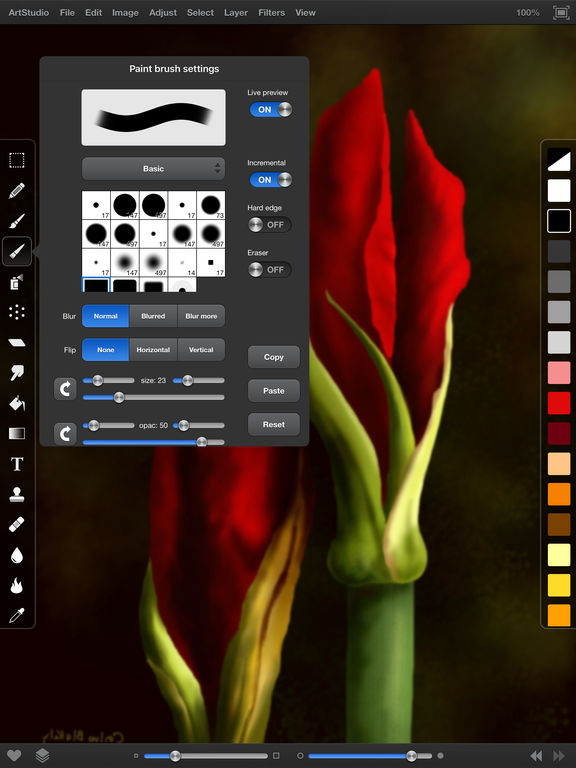
Task: Choose the Pencil tool
Action: [17, 191]
